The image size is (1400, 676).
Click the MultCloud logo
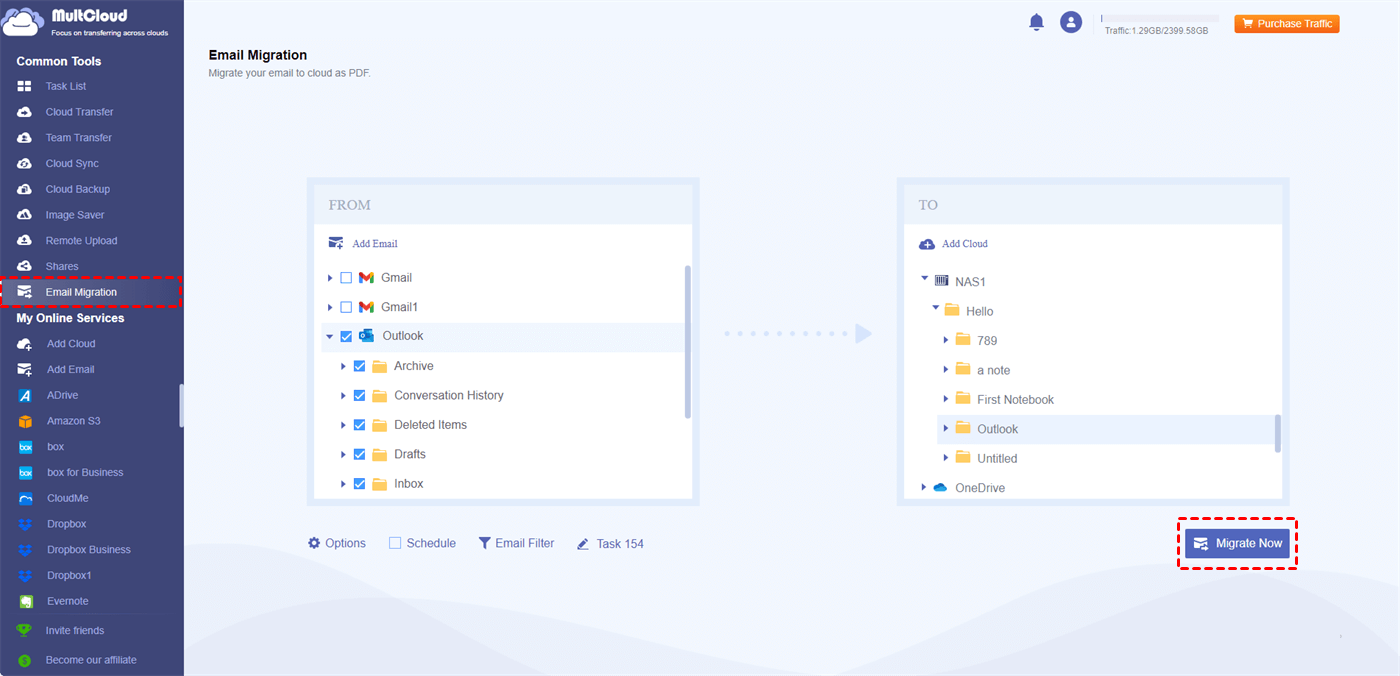pyautogui.click(x=85, y=21)
